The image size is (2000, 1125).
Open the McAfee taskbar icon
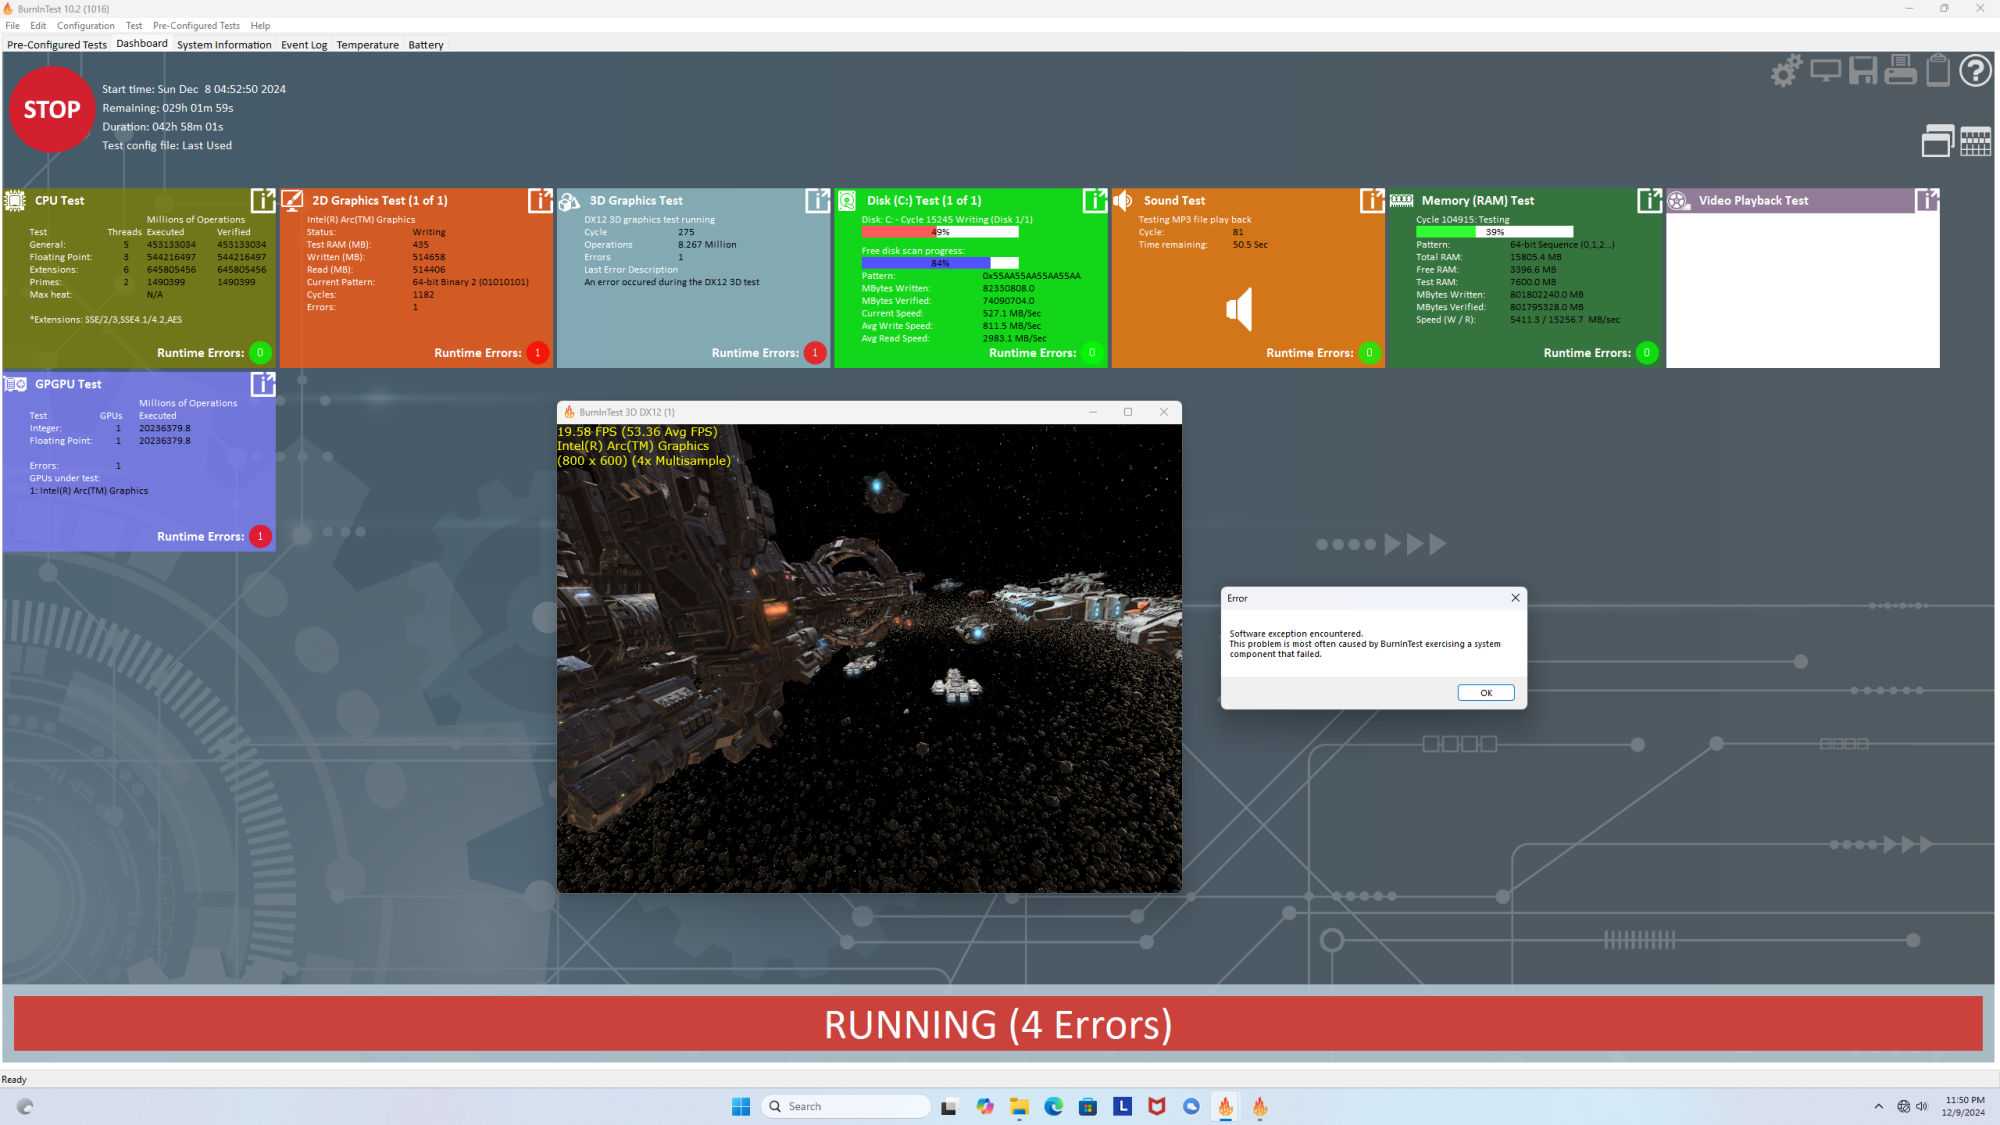(x=1157, y=1106)
